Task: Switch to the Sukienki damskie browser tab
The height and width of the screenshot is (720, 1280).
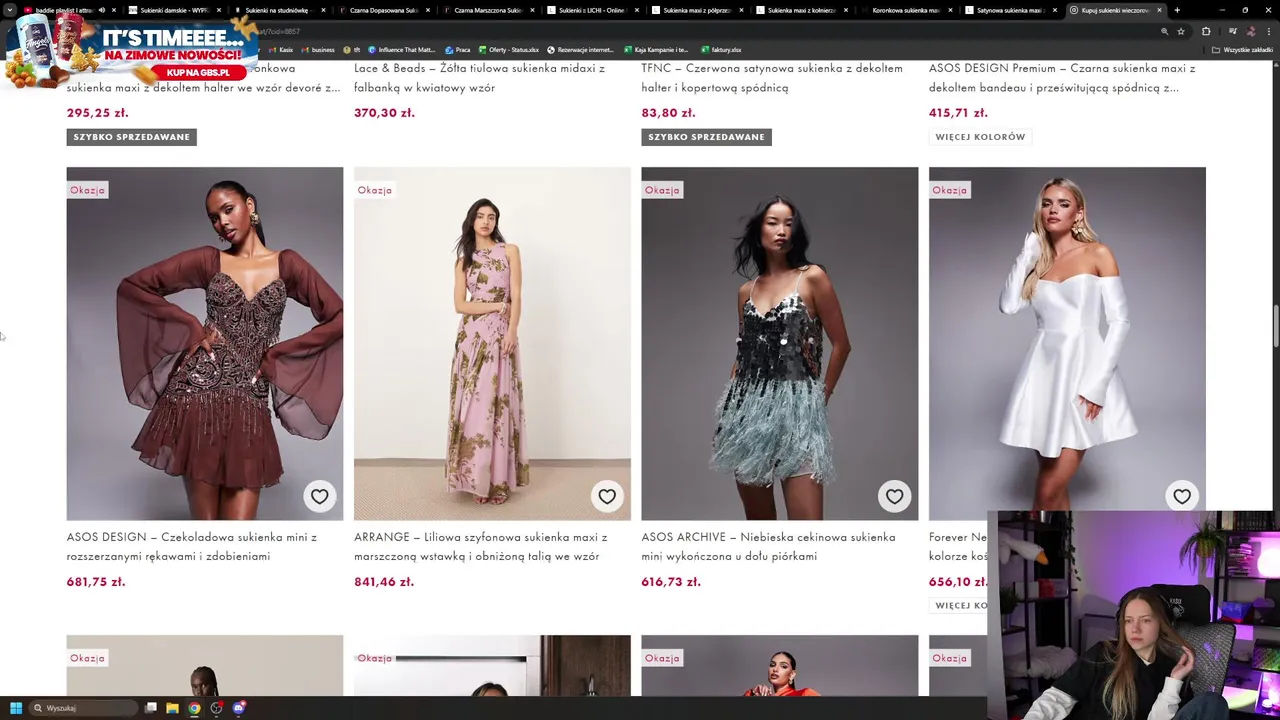Action: pos(173,10)
